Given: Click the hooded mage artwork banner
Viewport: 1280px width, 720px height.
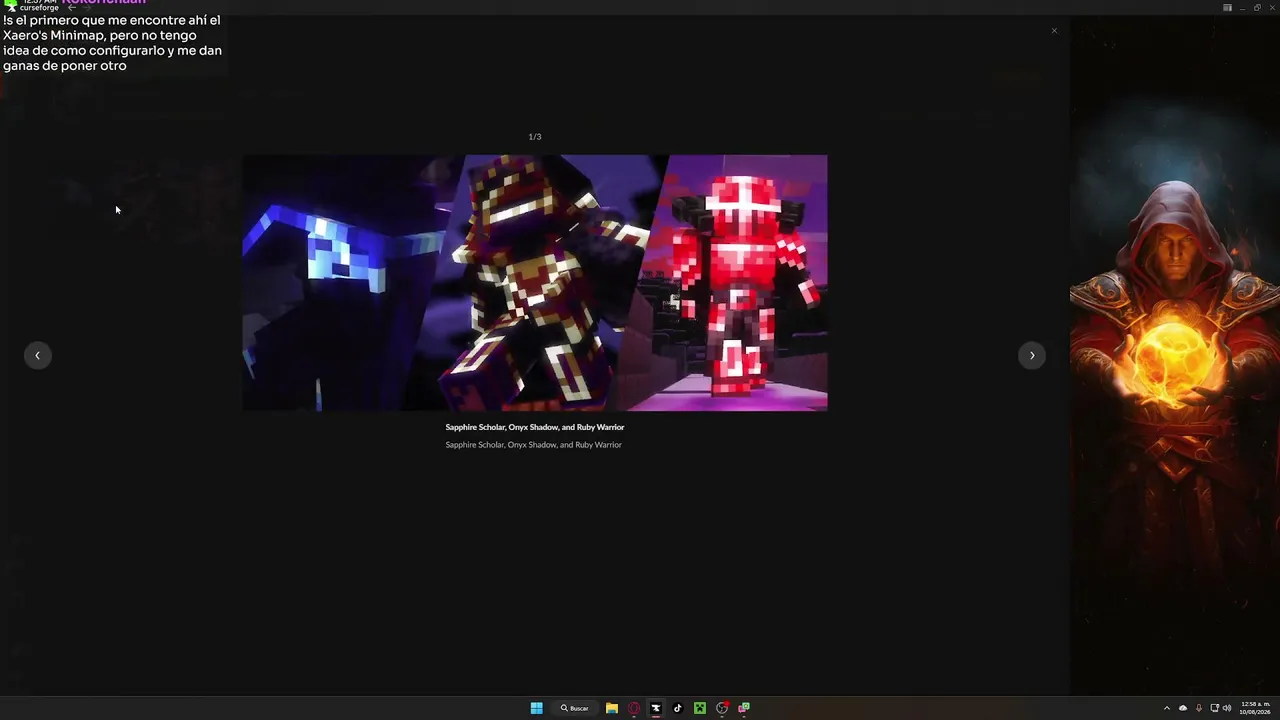Looking at the screenshot, I should (1175, 355).
